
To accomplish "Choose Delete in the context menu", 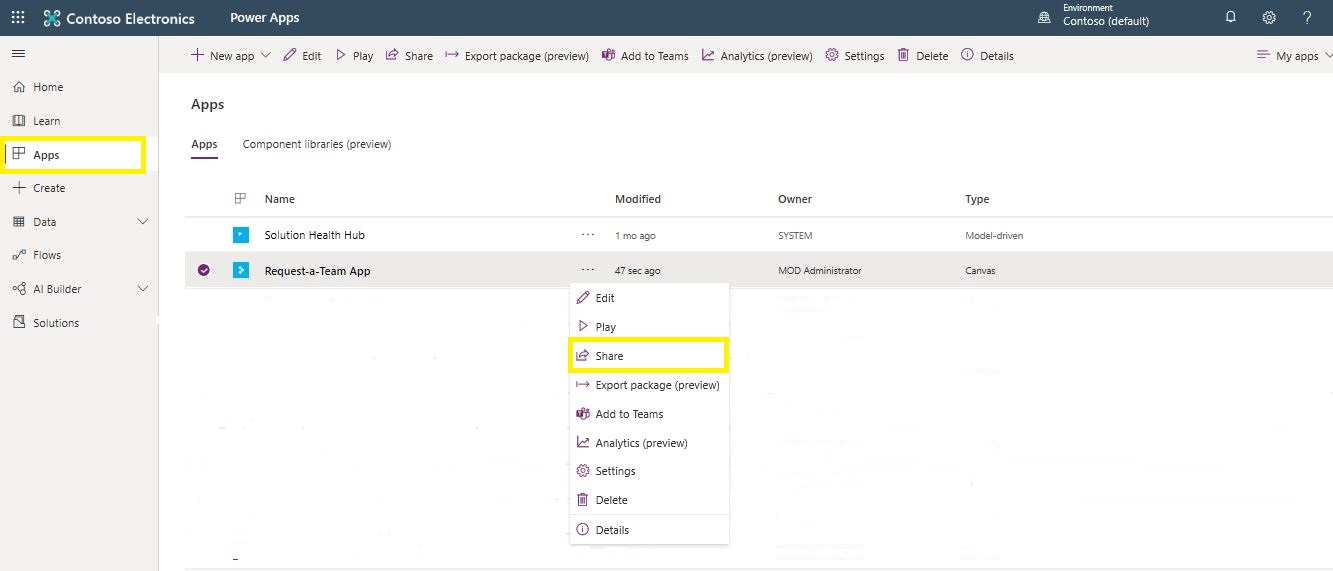I will point(649,500).
